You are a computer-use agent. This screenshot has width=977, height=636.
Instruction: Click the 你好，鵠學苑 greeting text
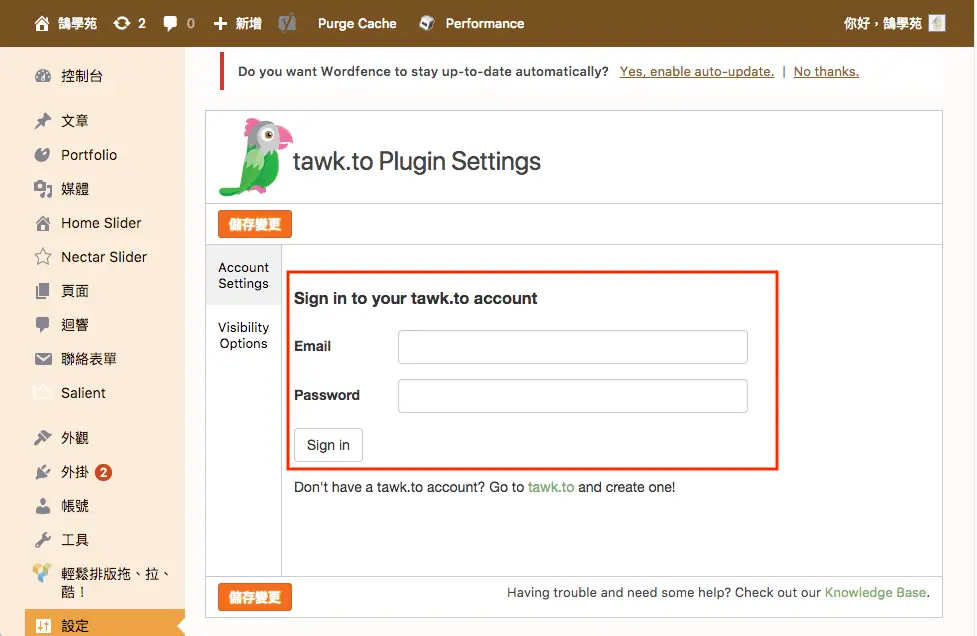[x=882, y=24]
